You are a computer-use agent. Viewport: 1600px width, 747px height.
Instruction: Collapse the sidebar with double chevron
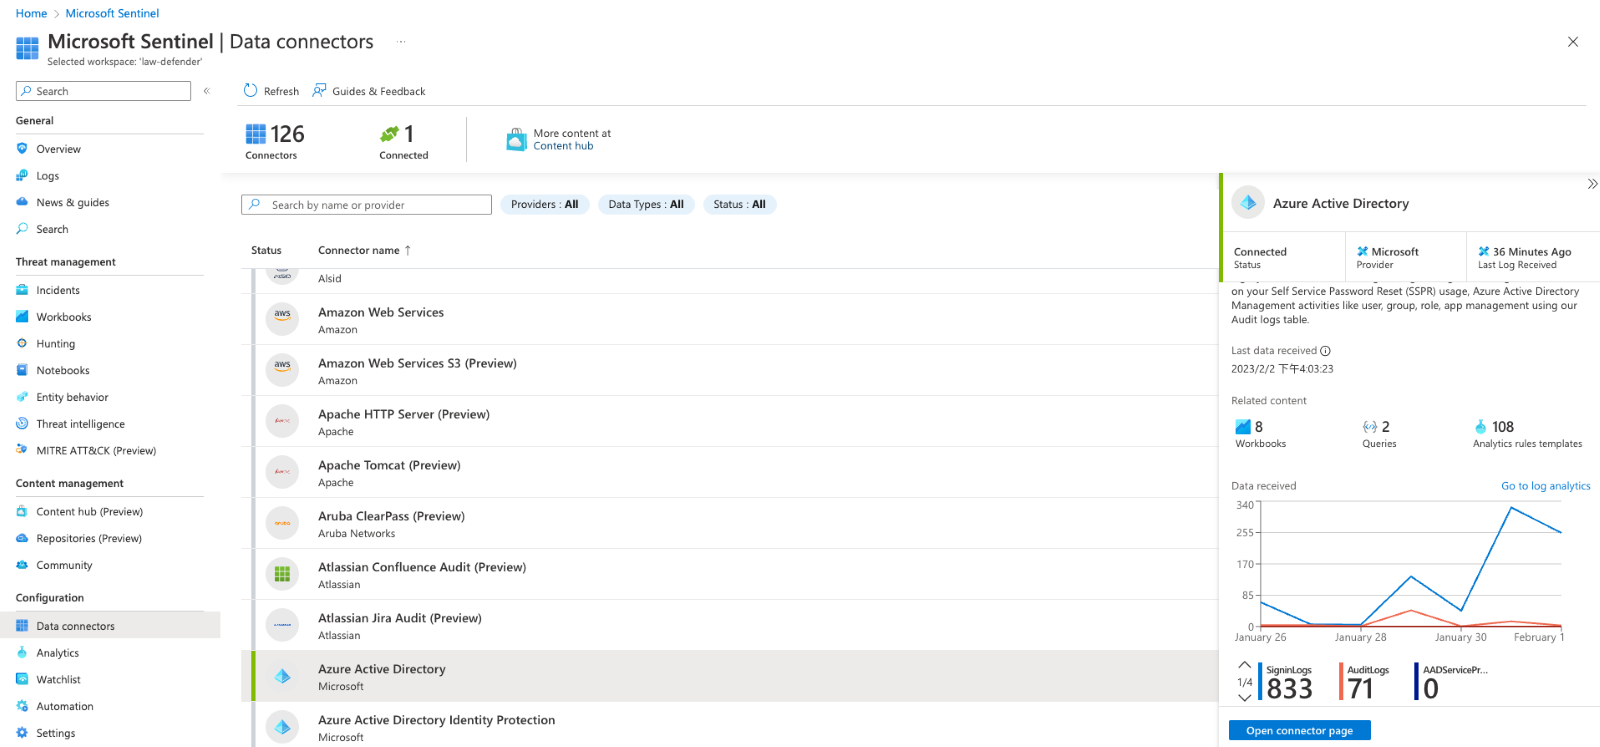(x=207, y=91)
